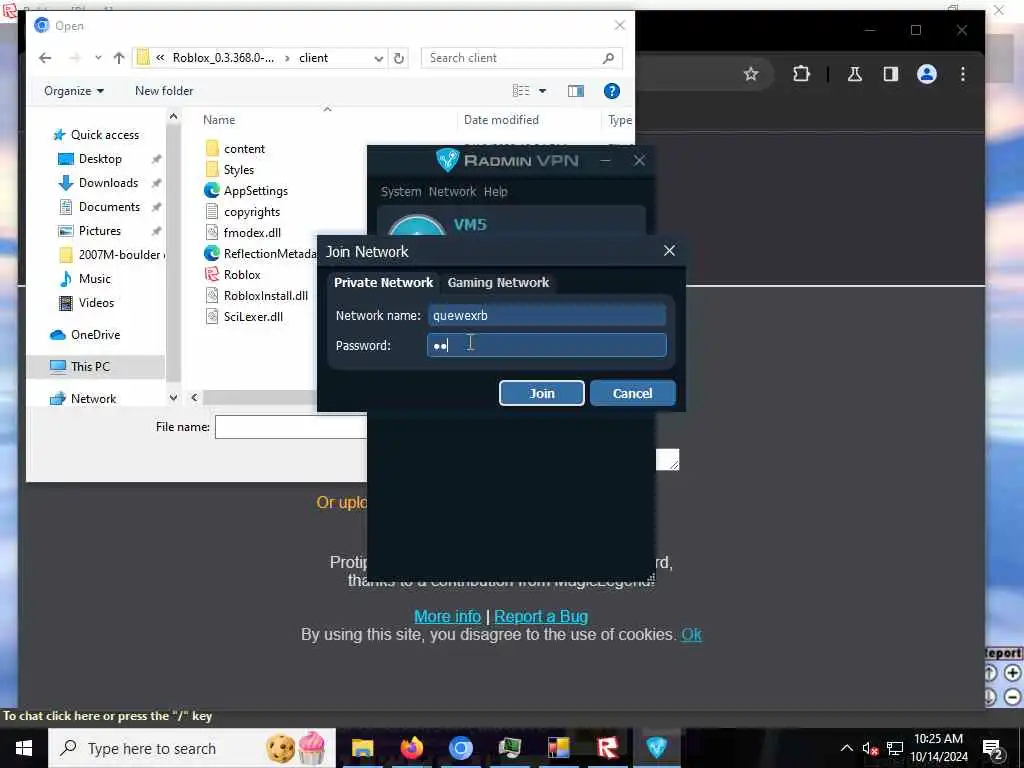This screenshot has width=1024, height=768.
Task: Open the Windows Start menu
Action: point(24,748)
